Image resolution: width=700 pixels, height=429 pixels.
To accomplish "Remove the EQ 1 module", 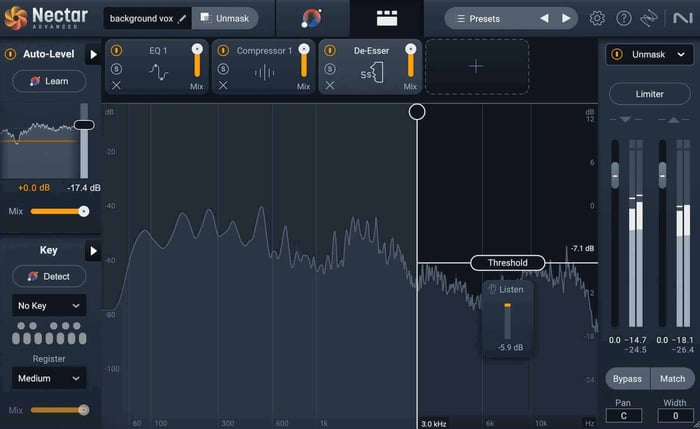I will [x=116, y=85].
